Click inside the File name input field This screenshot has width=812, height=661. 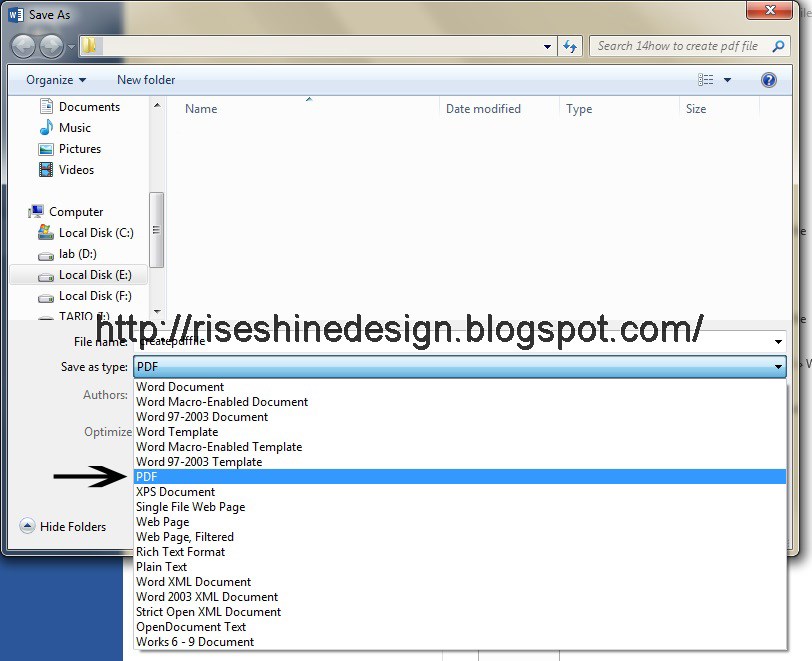[300, 341]
